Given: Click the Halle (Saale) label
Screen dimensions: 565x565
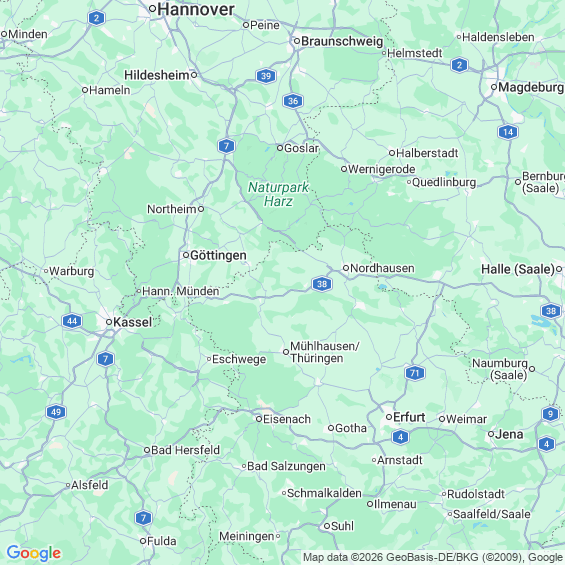Looking at the screenshot, I should [518, 269].
